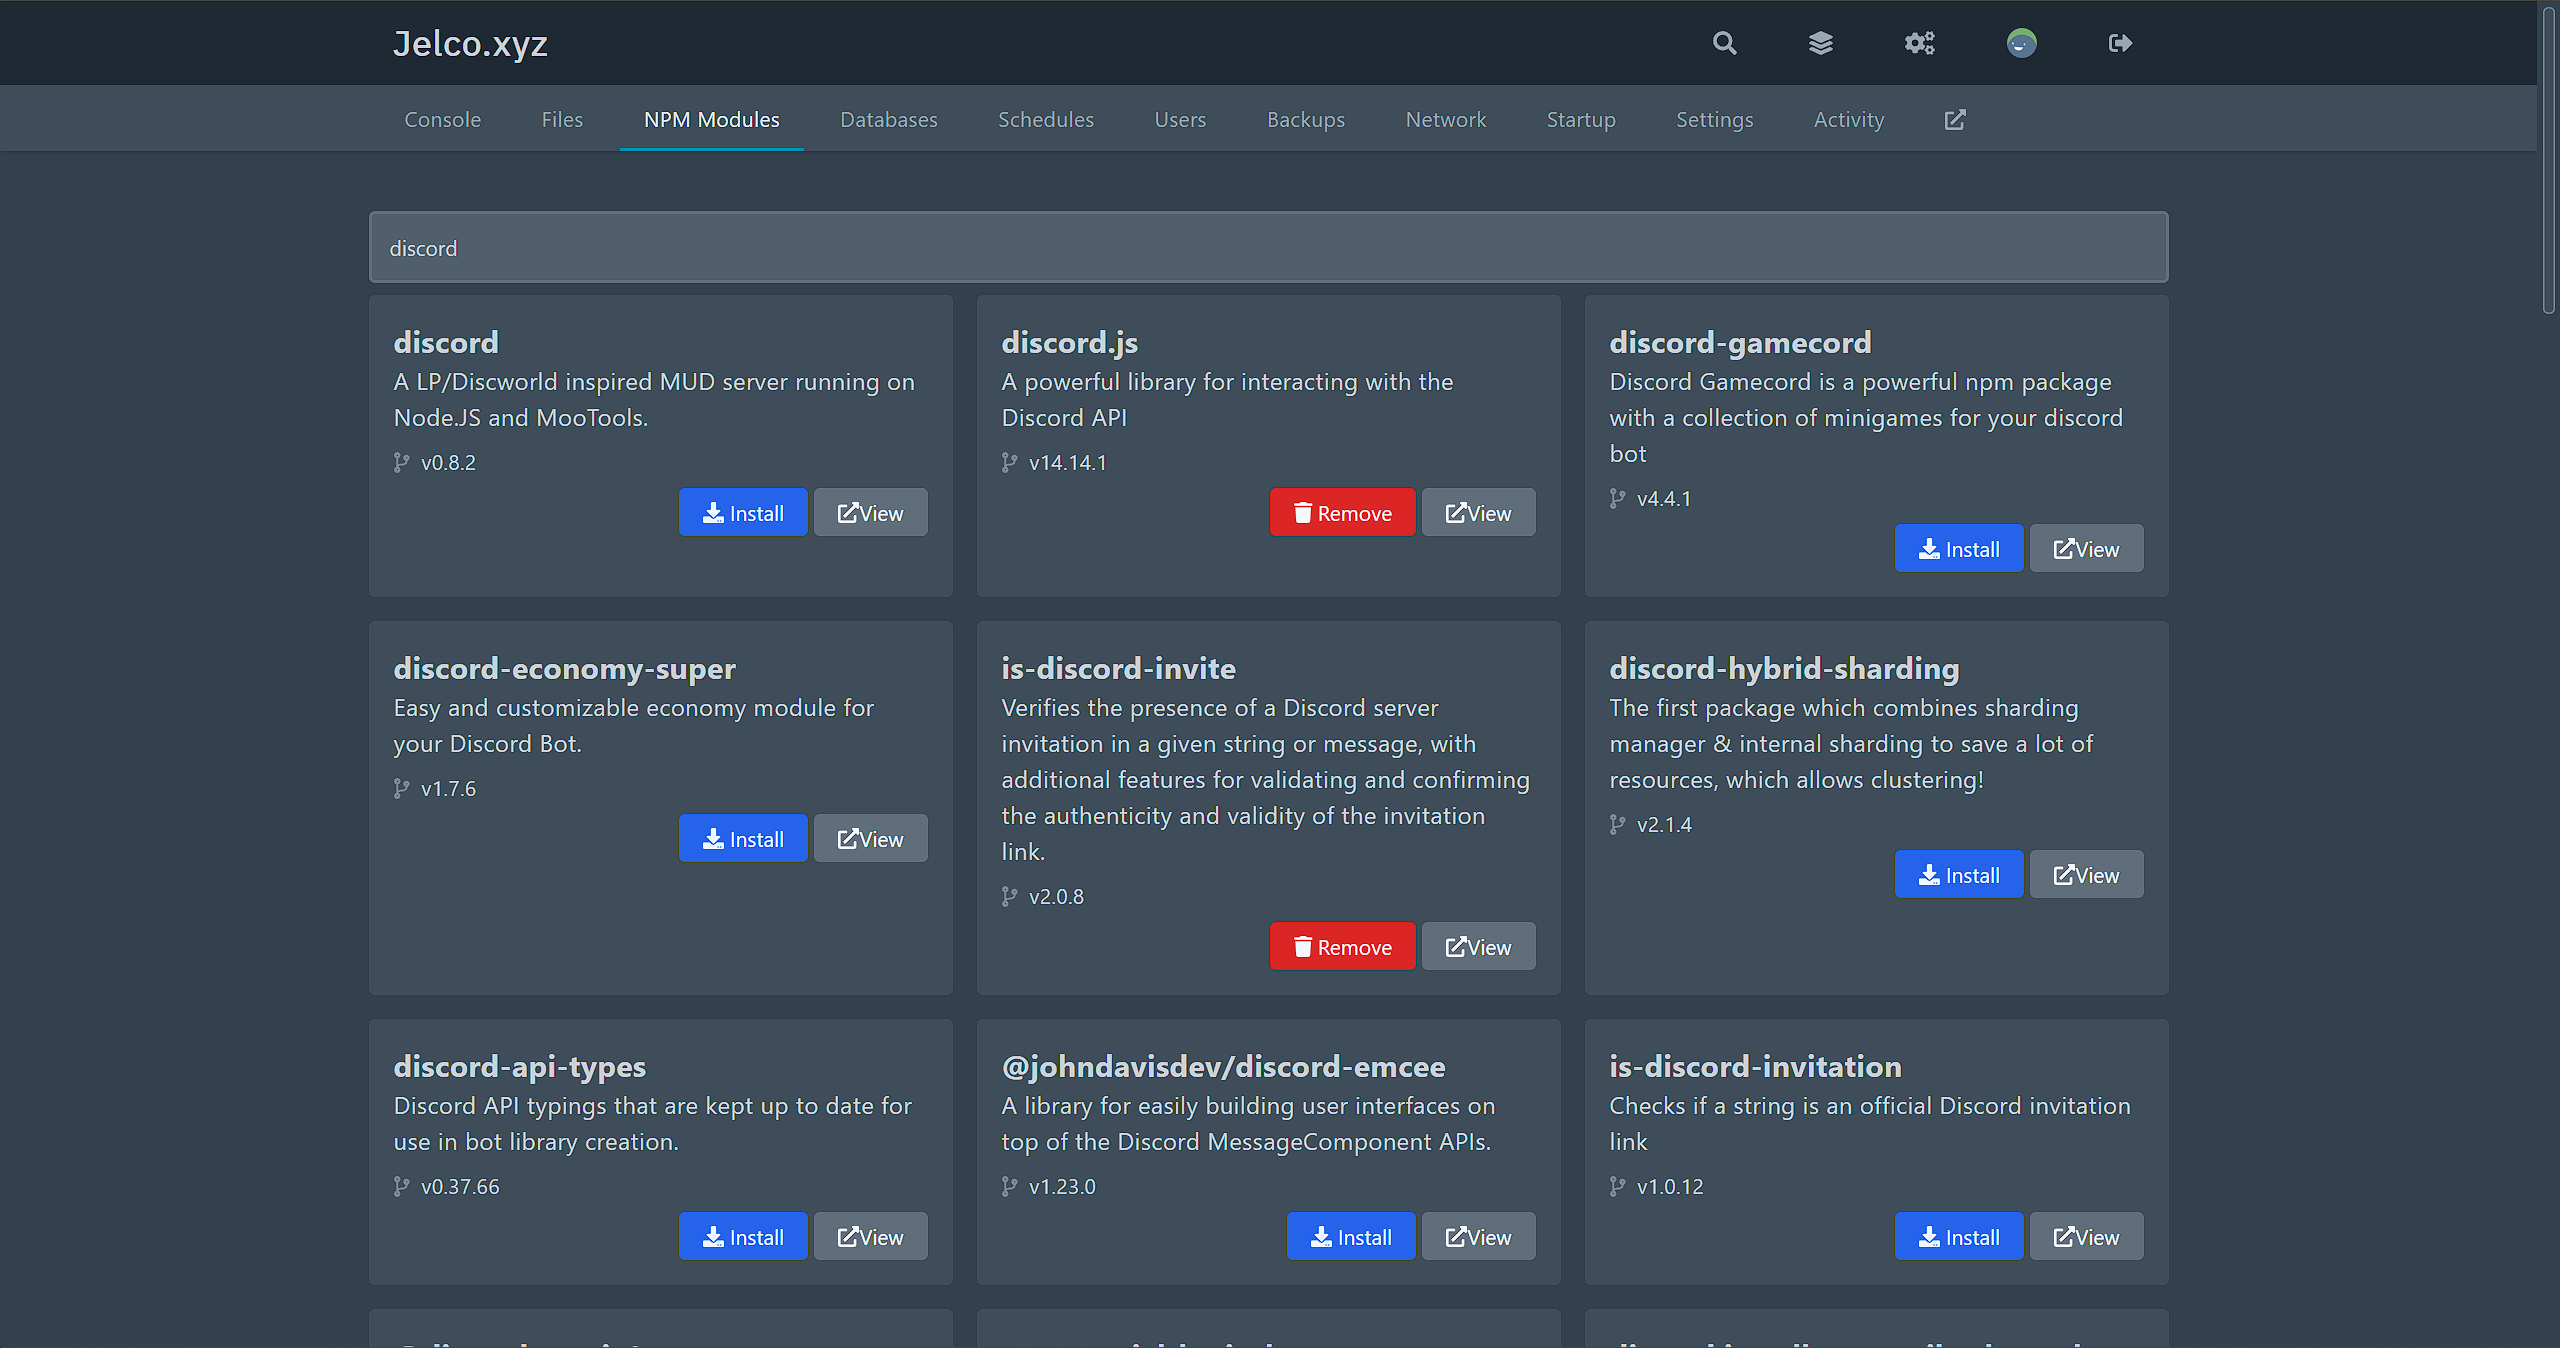
Task: Click the discord-hybrid-sharding title
Action: (1784, 668)
